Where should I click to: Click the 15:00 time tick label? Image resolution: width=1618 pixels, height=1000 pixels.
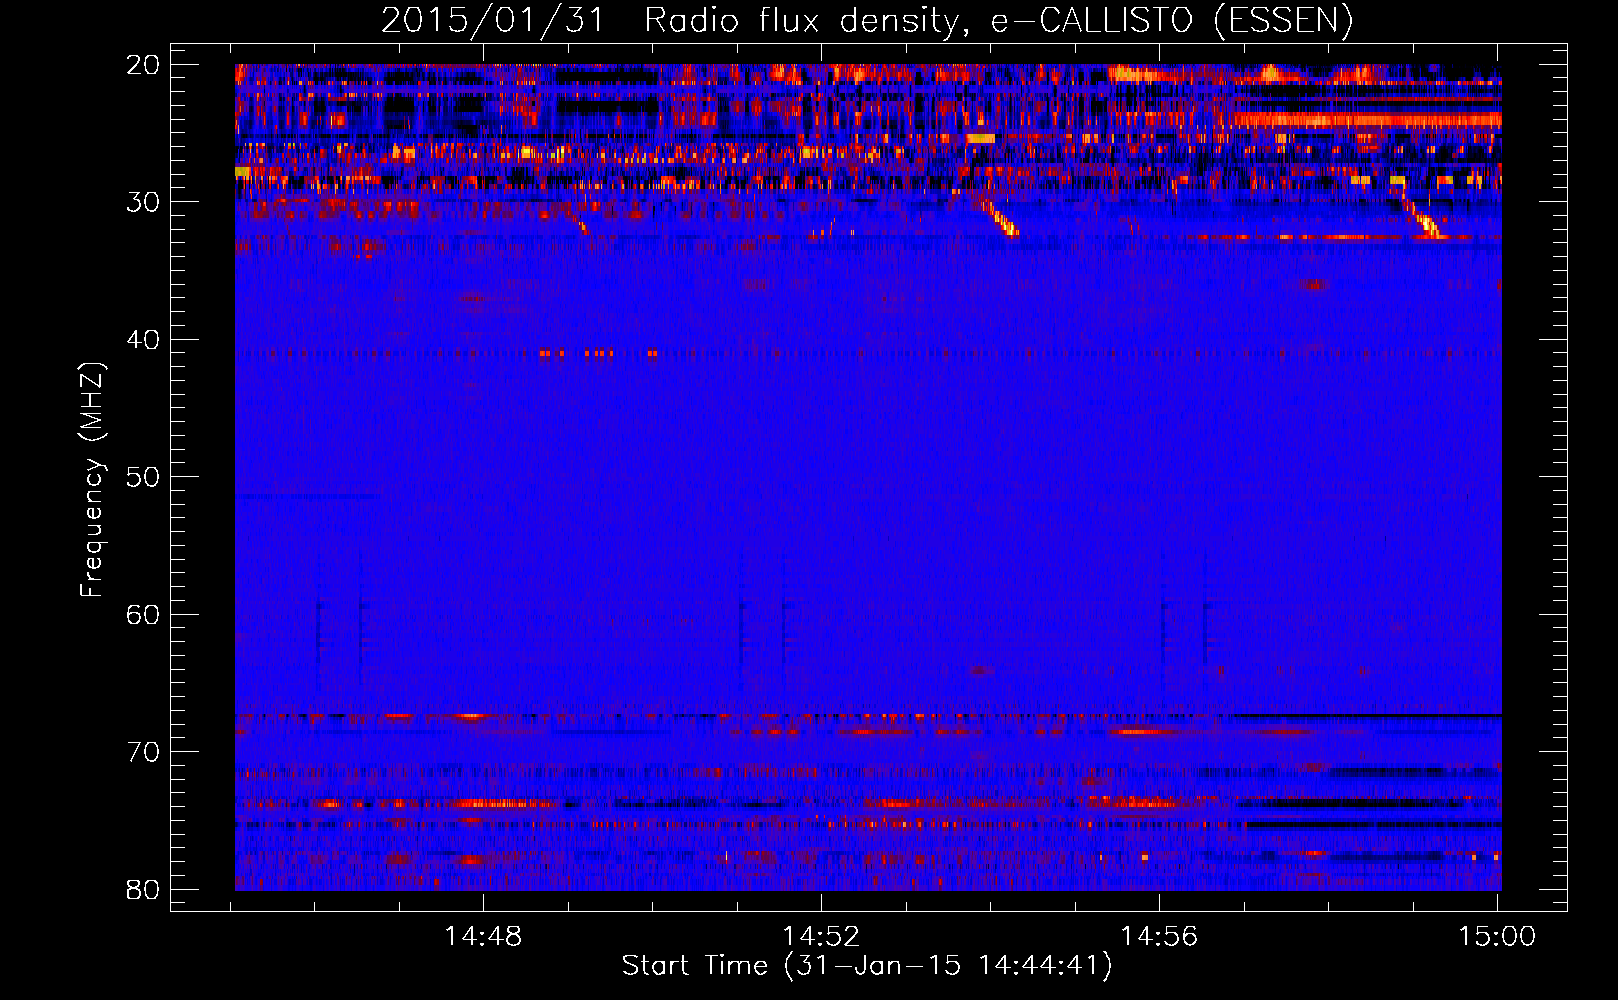(x=1497, y=937)
